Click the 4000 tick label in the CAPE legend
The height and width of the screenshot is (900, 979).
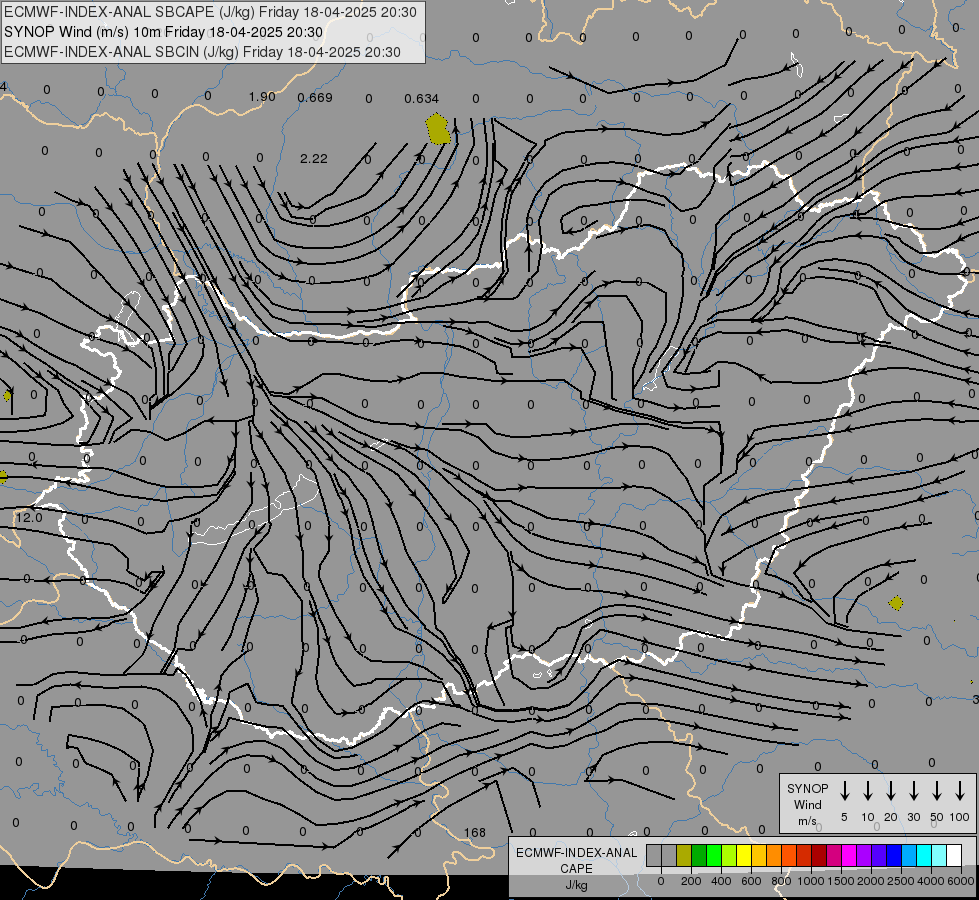click(931, 881)
